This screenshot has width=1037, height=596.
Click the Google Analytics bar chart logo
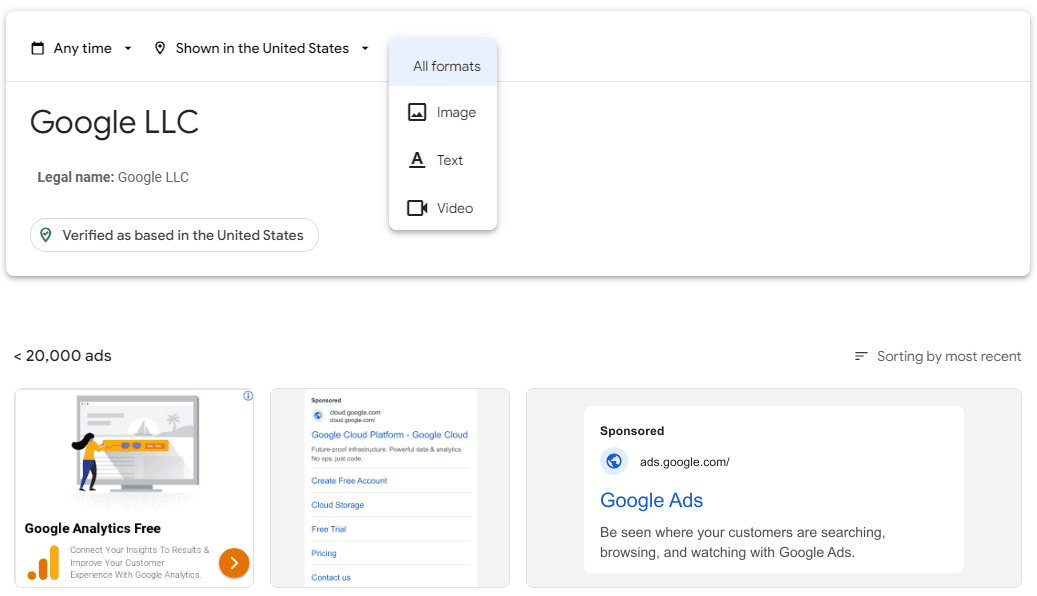click(44, 563)
